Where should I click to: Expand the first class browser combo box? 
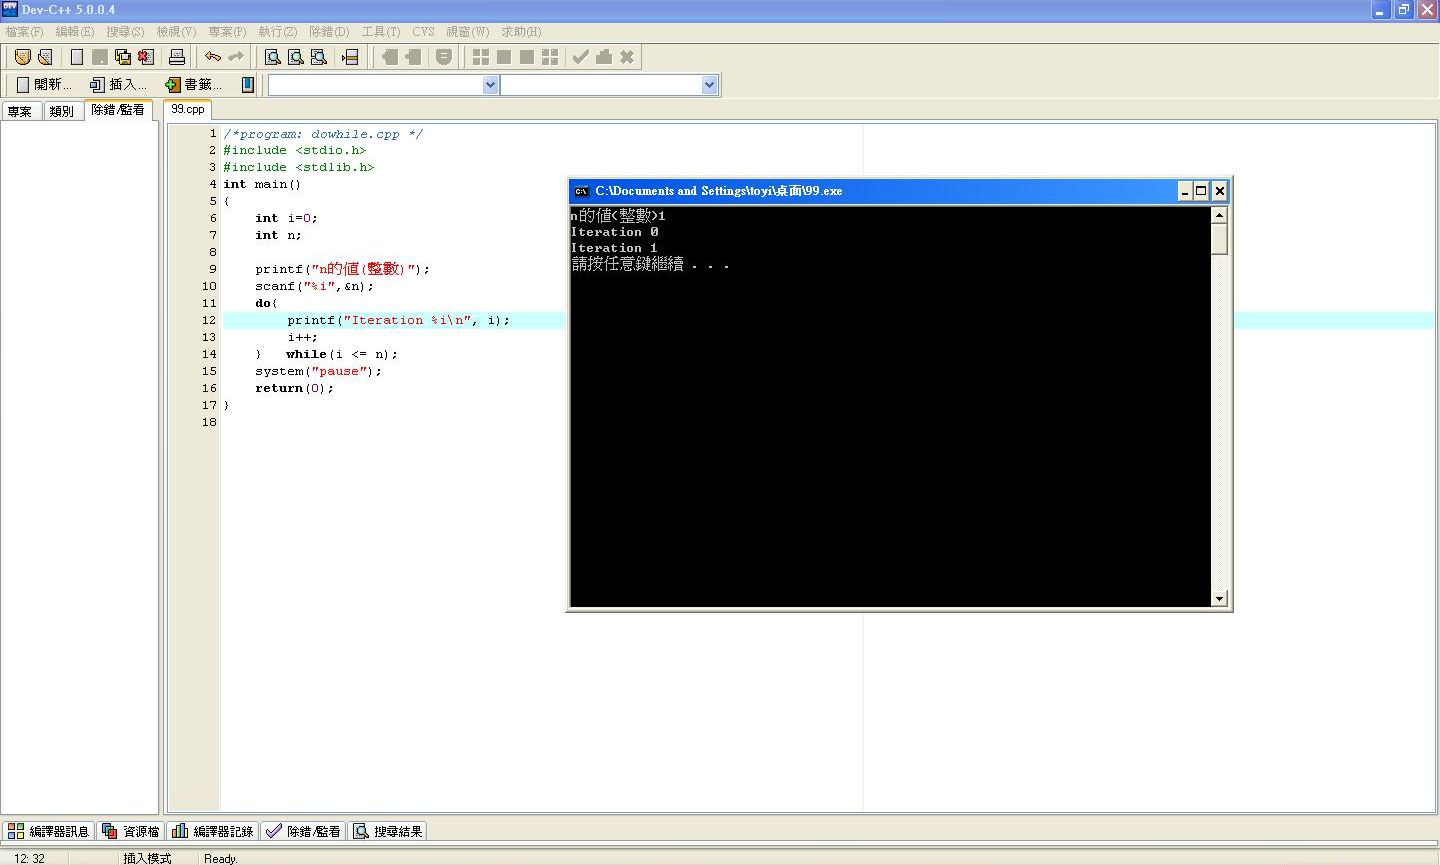coord(490,85)
